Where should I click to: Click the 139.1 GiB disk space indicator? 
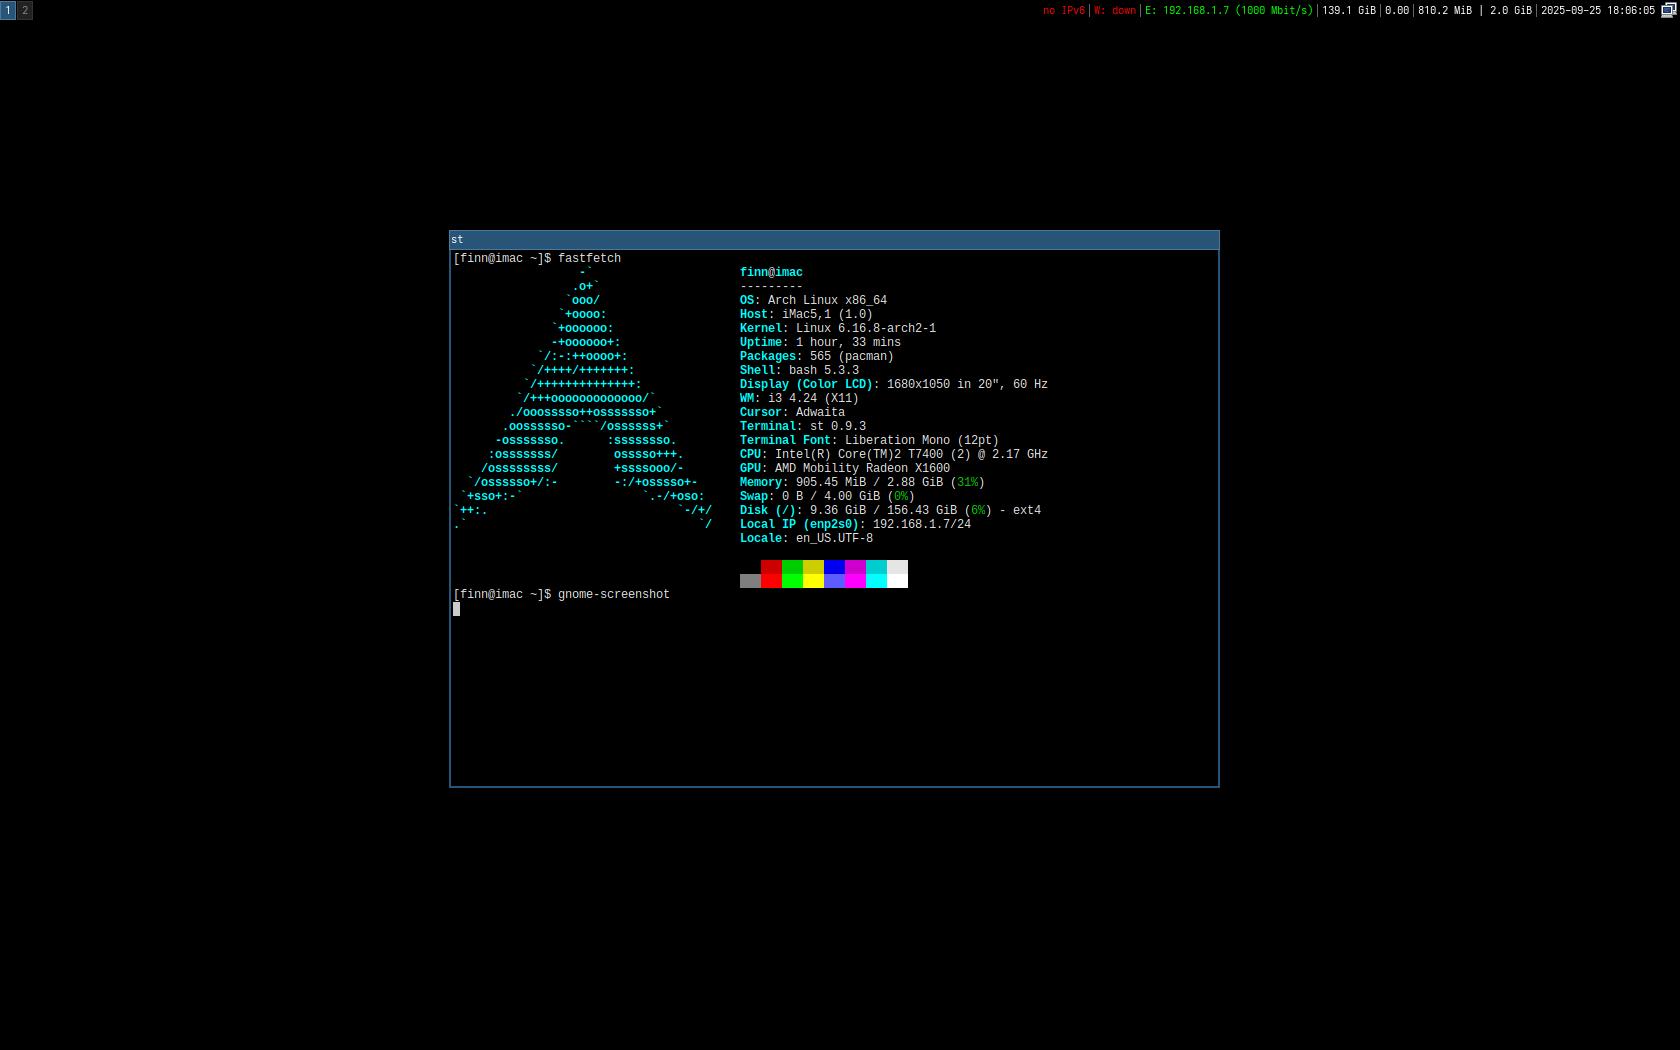[x=1349, y=10]
